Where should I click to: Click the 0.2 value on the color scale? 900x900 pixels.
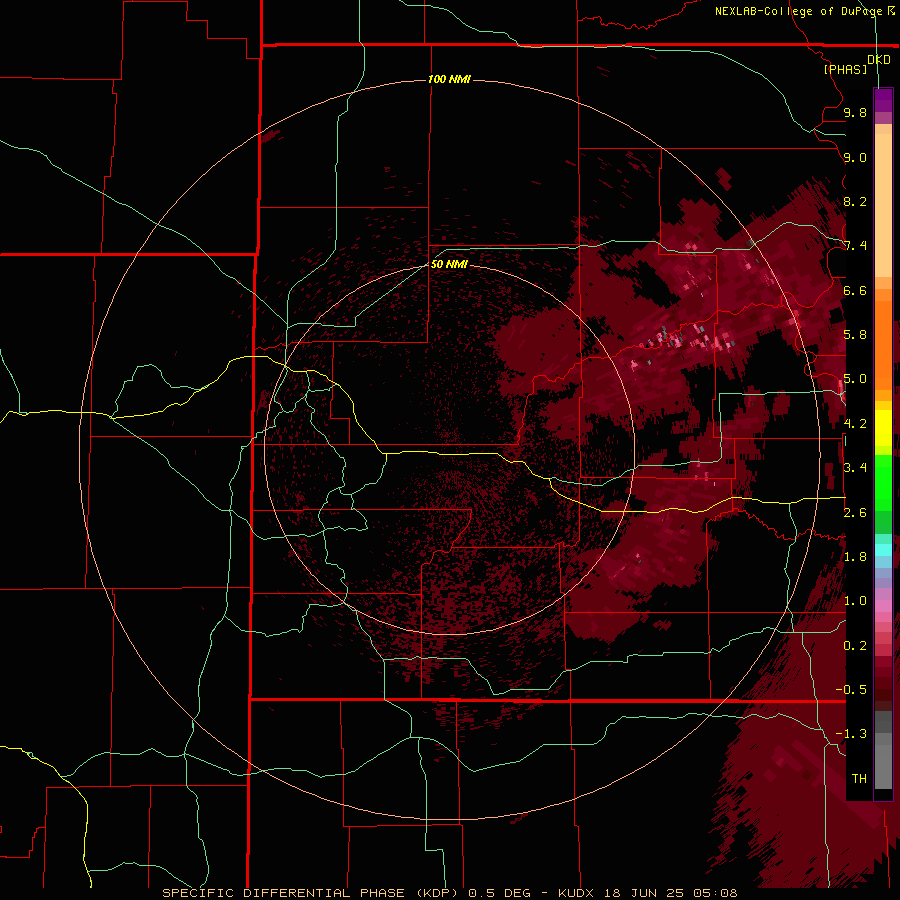coord(855,646)
